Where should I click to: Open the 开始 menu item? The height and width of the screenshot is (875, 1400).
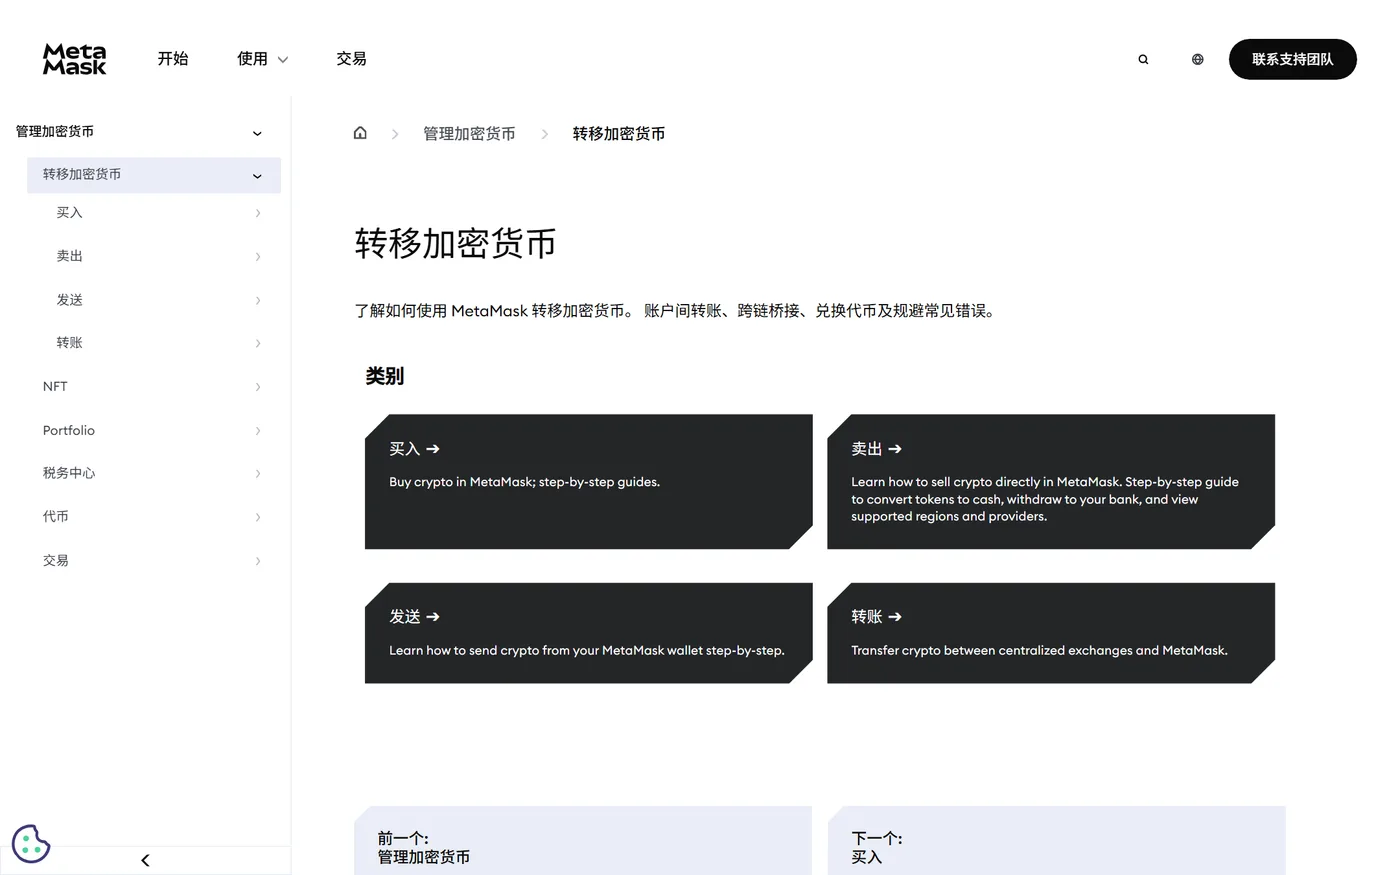[x=173, y=59]
